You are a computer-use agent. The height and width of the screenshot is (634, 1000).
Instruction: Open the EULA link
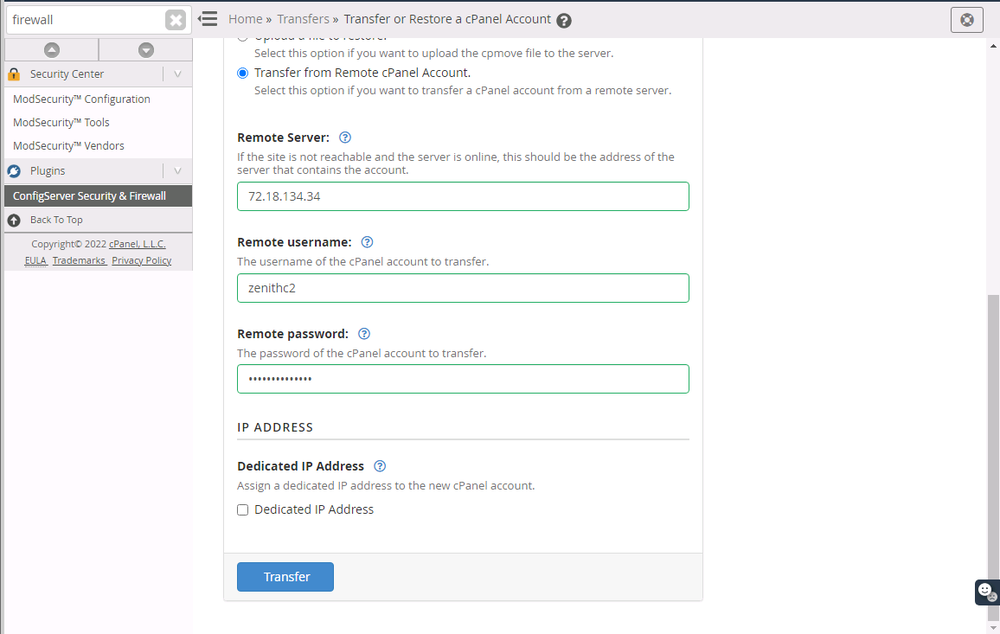35,260
